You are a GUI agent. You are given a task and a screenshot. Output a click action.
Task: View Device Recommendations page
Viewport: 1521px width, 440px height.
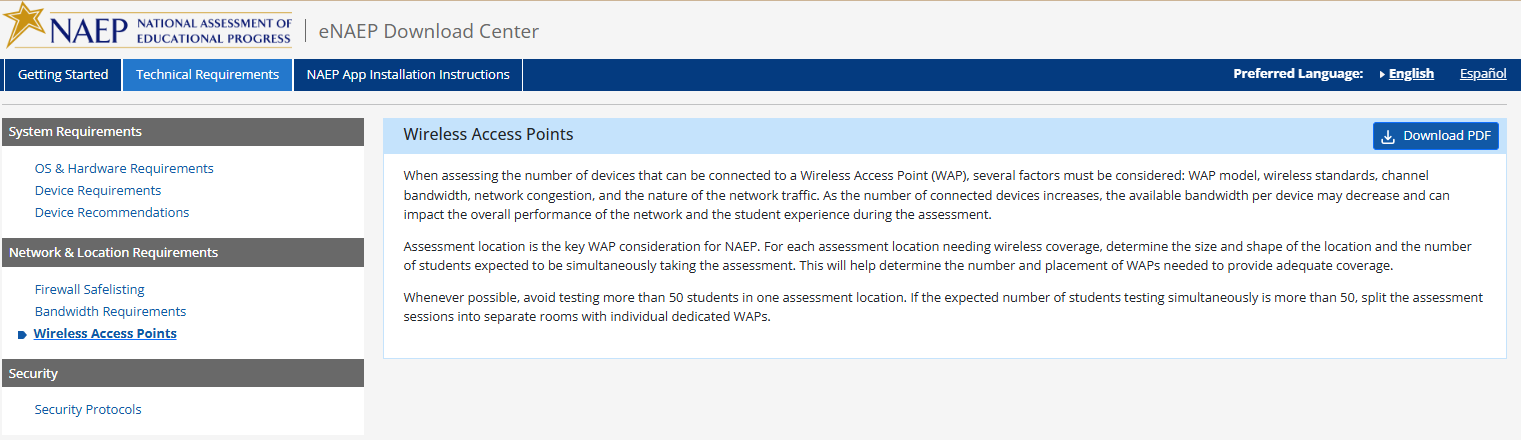(112, 213)
